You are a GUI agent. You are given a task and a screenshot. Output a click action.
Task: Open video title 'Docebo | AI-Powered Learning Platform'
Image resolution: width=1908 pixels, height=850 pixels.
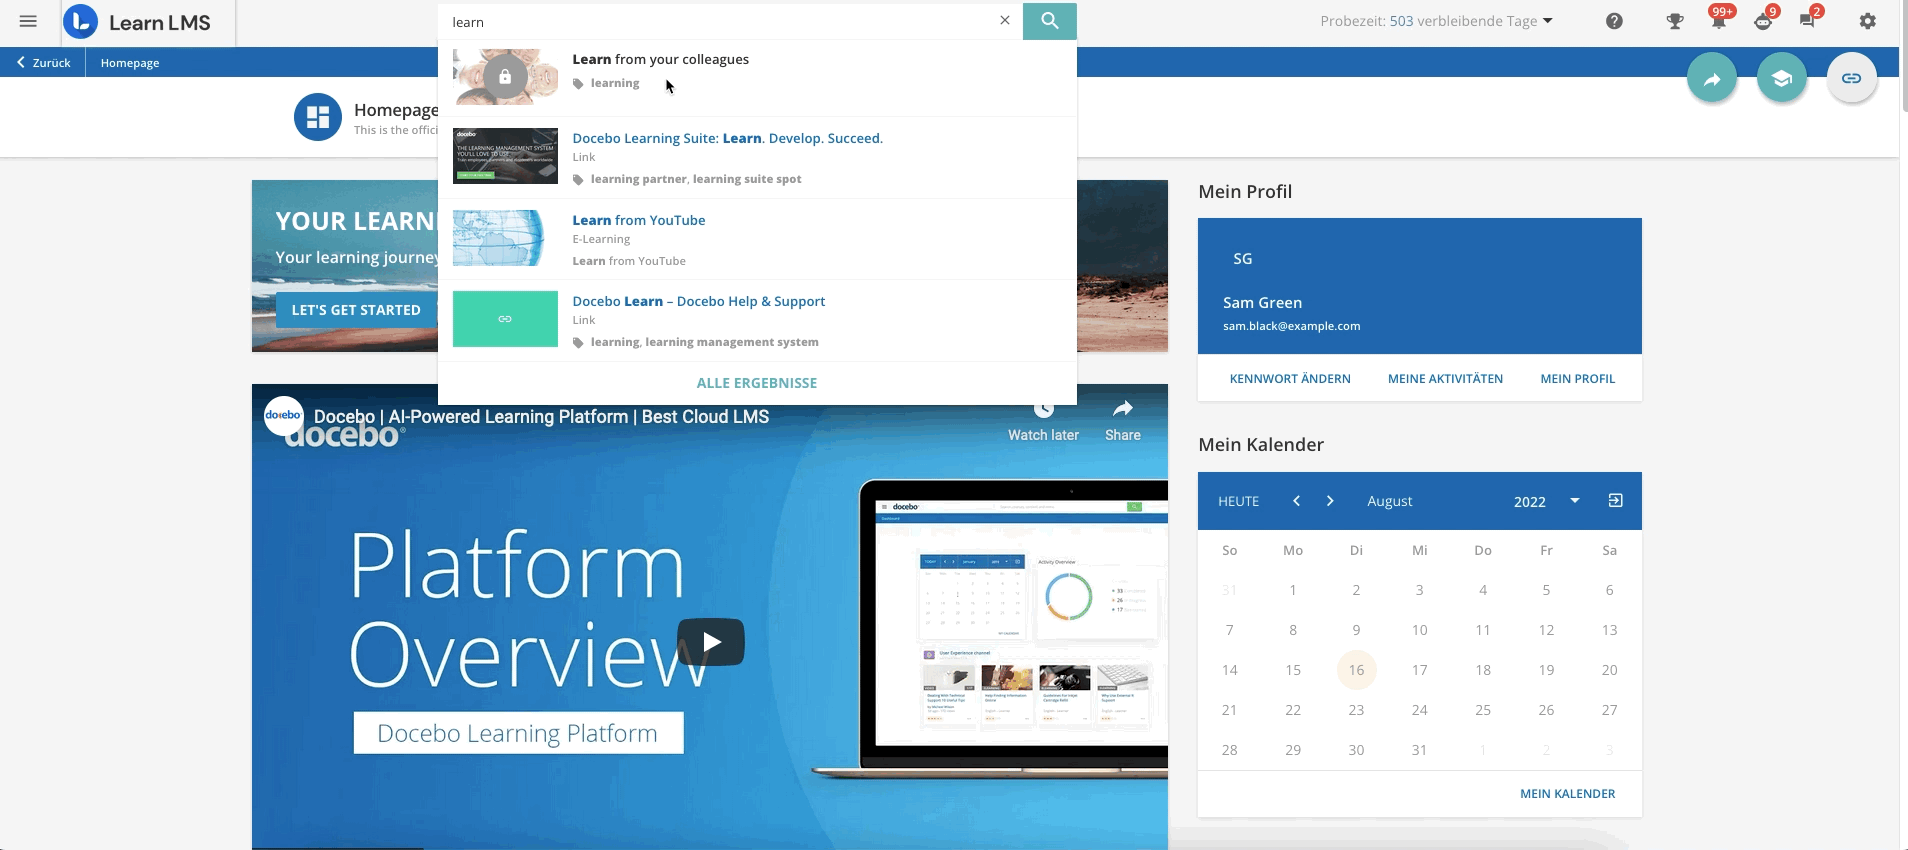(x=541, y=416)
